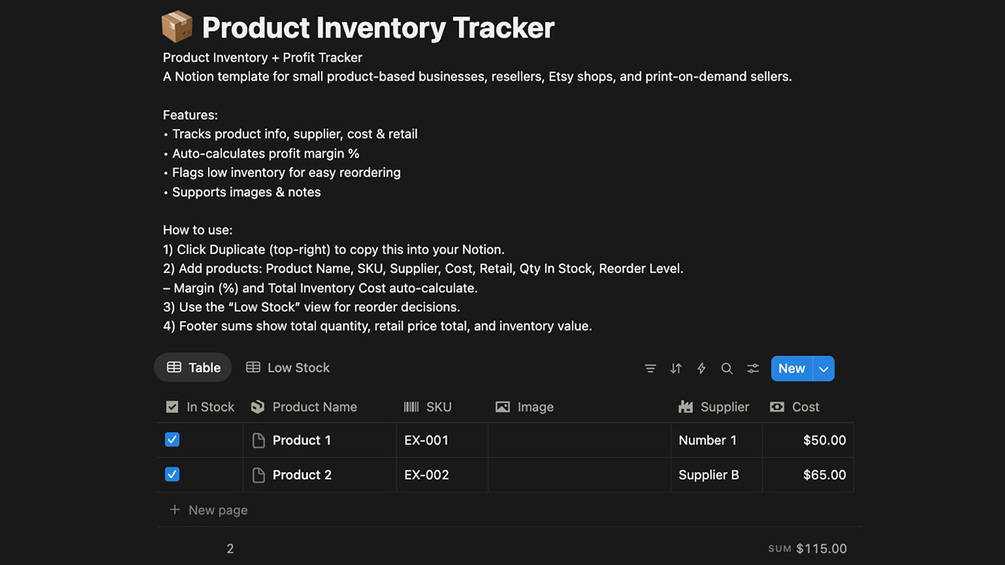This screenshot has width=1005, height=565.
Task: Click the SUM $115.00 footer total
Action: point(807,549)
